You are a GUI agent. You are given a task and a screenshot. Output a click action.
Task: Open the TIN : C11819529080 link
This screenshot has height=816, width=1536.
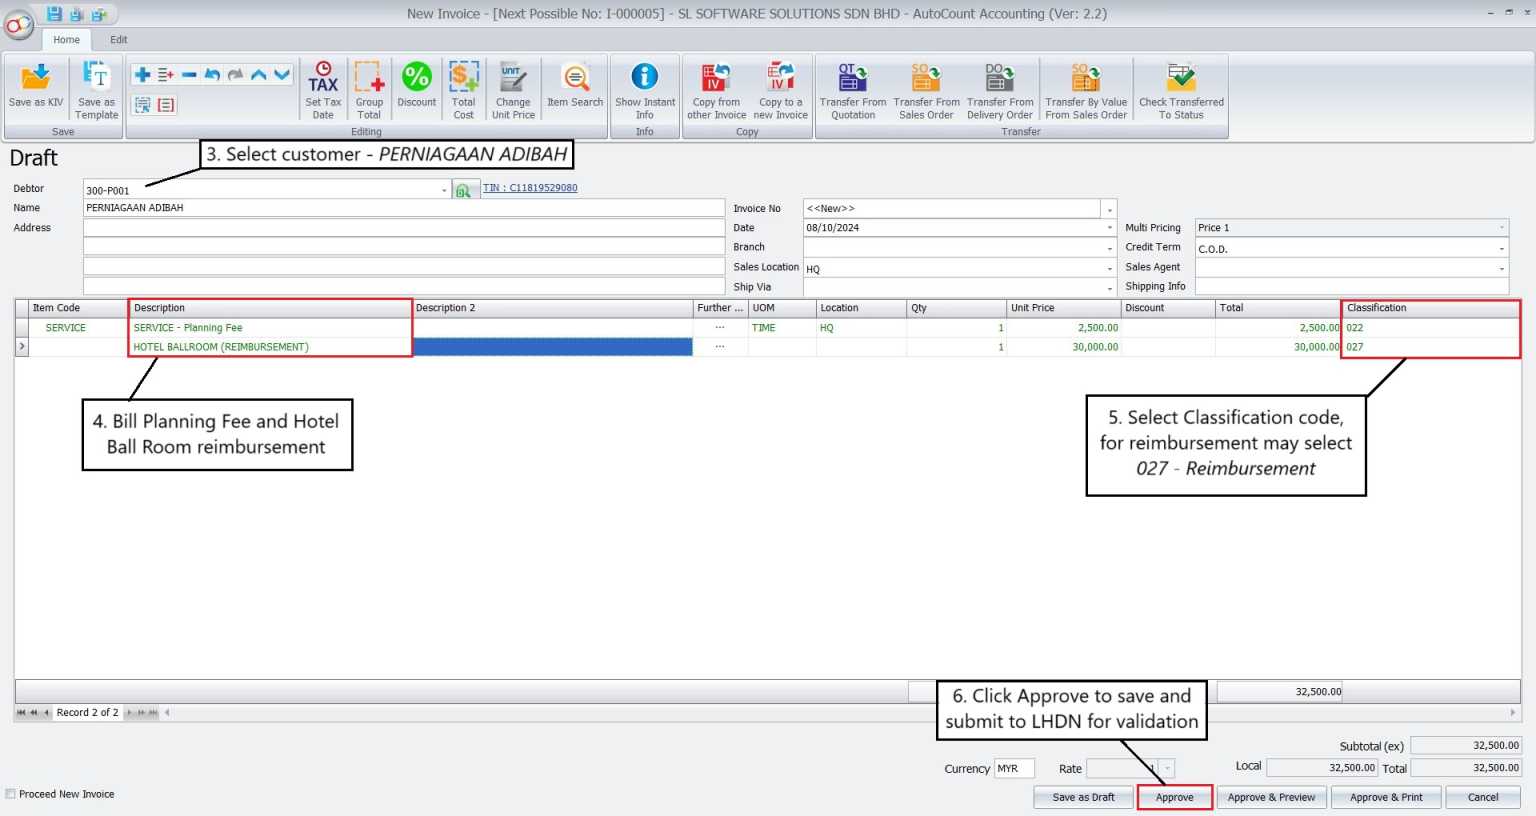pyautogui.click(x=530, y=188)
